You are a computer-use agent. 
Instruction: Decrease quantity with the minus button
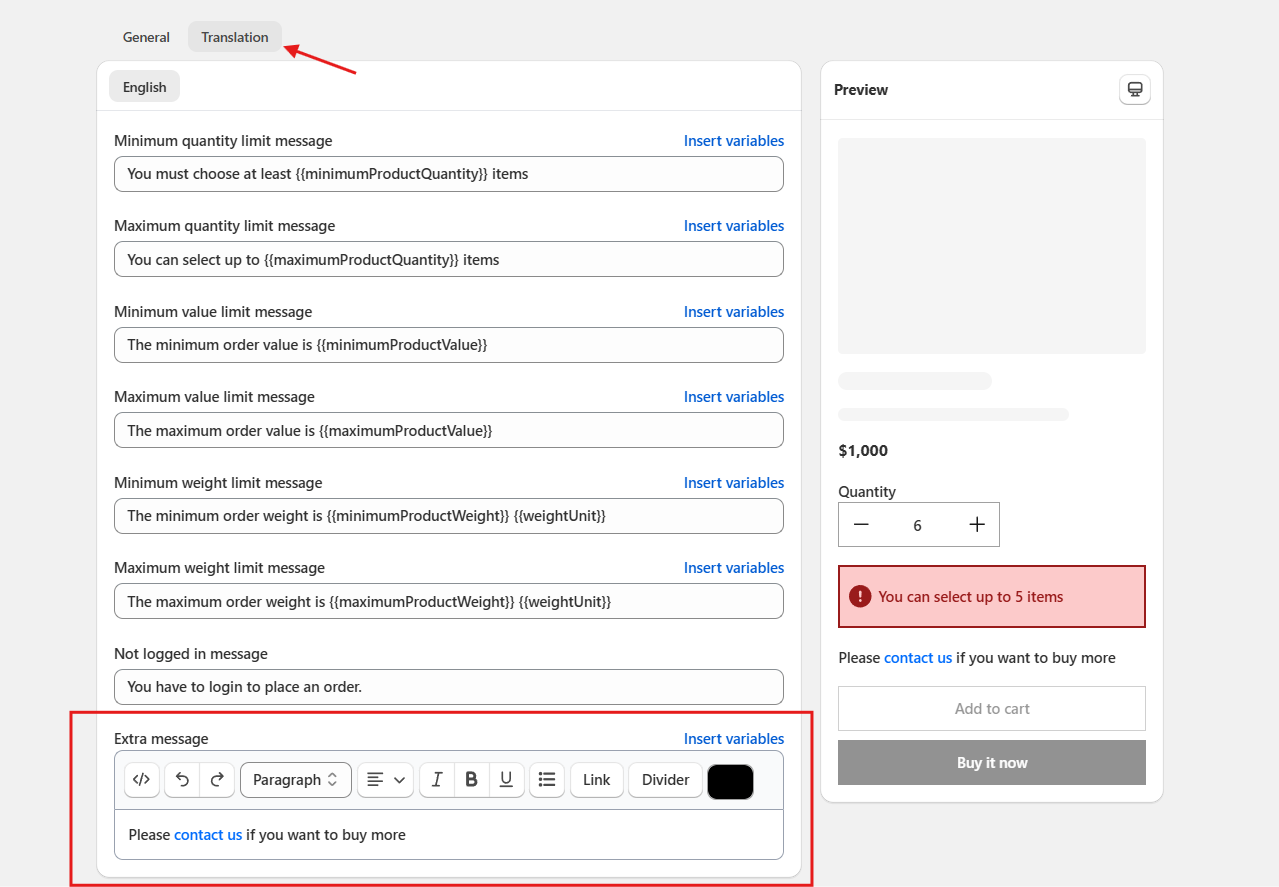click(x=861, y=525)
